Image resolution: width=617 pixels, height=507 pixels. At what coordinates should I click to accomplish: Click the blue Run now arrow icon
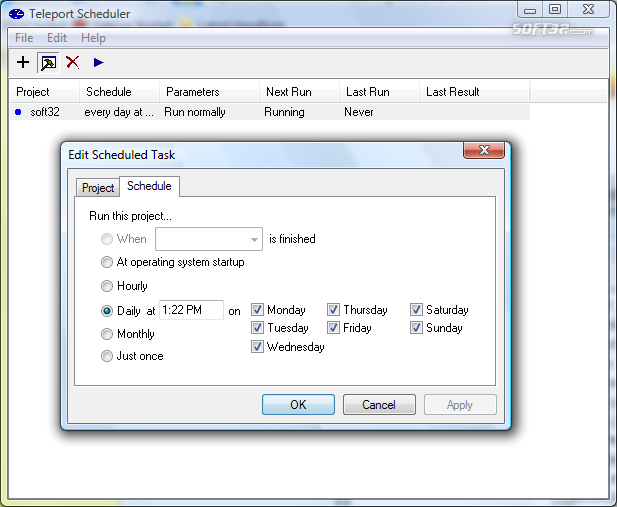tap(98, 62)
